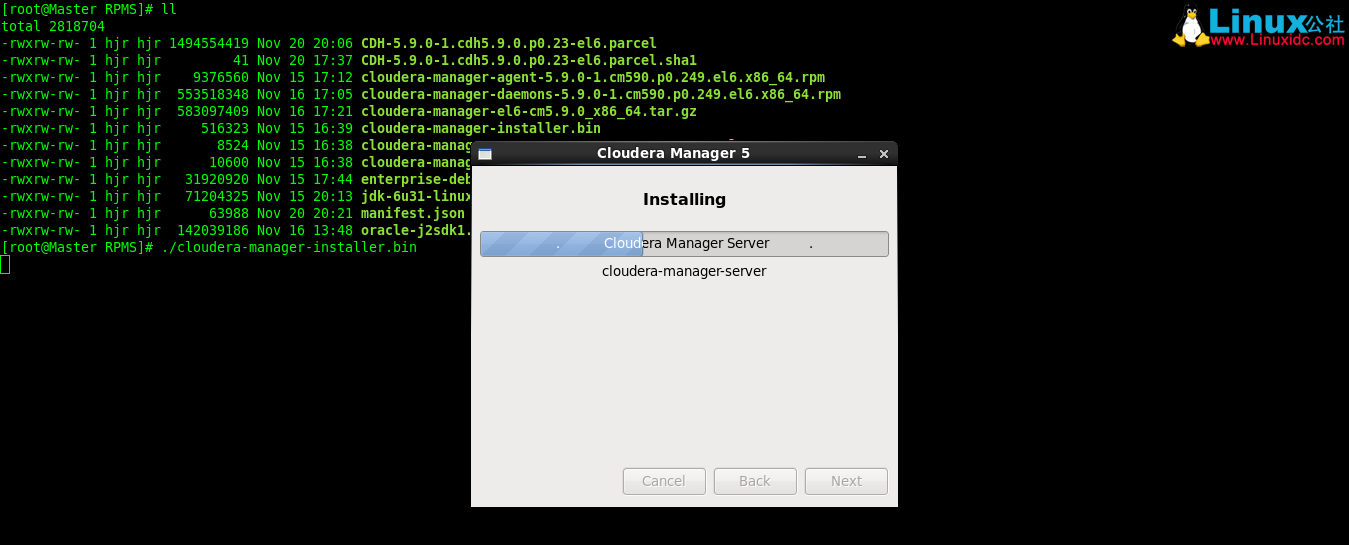Image resolution: width=1349 pixels, height=545 pixels.
Task: Click the Next button
Action: pos(846,481)
